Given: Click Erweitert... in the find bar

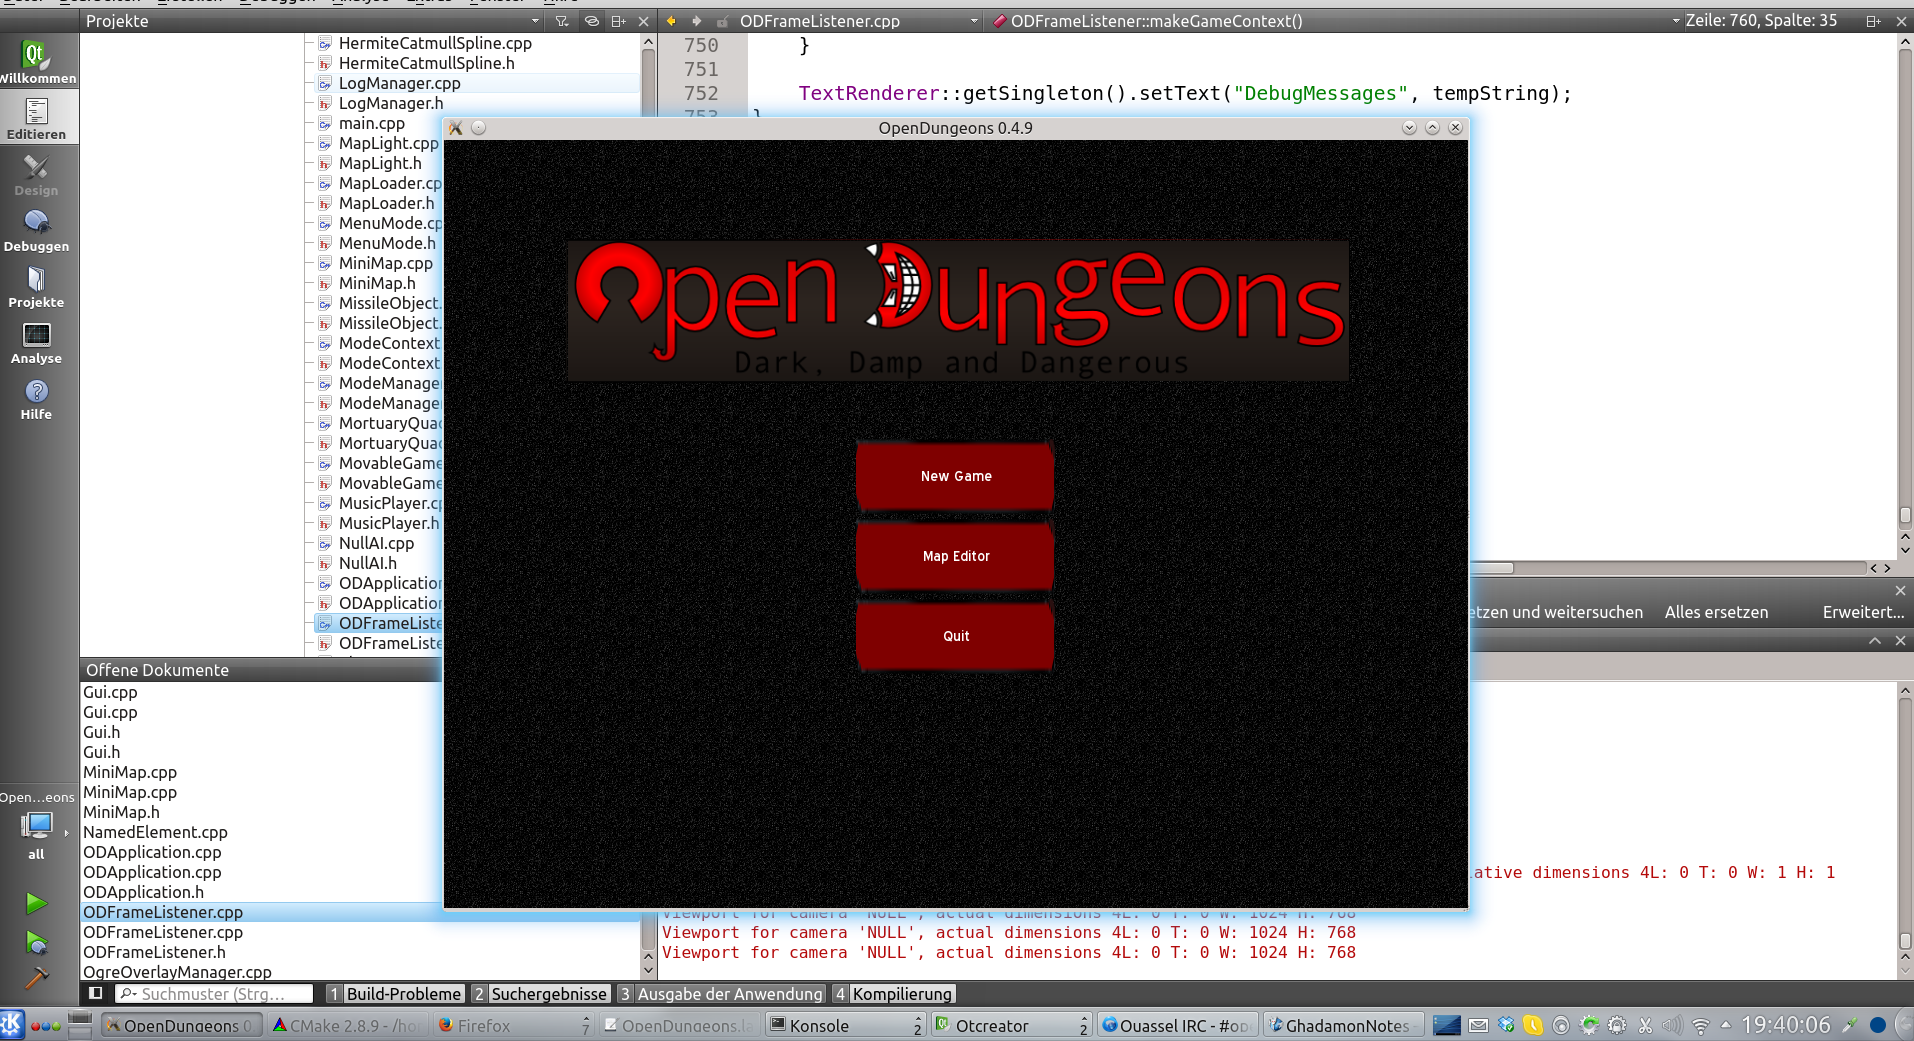Looking at the screenshot, I should [1863, 612].
